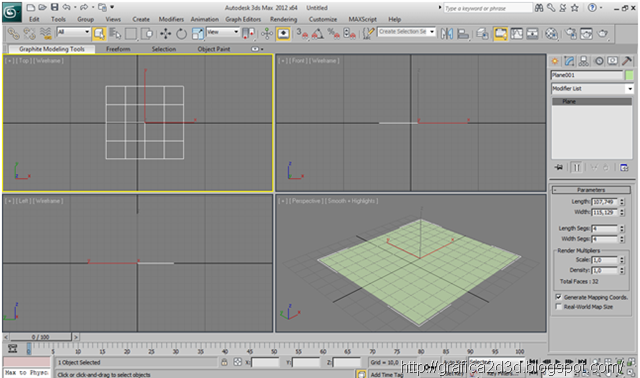Open the Material Editor
The height and width of the screenshot is (378, 640).
[x=551, y=33]
